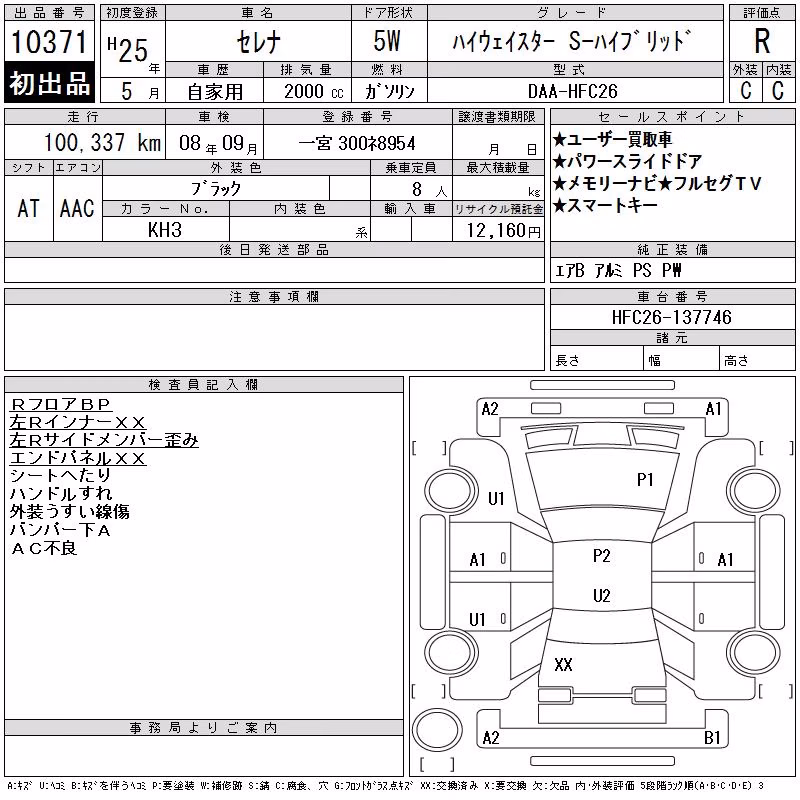Click the エンドパネルXX underlined note

pos(78,458)
